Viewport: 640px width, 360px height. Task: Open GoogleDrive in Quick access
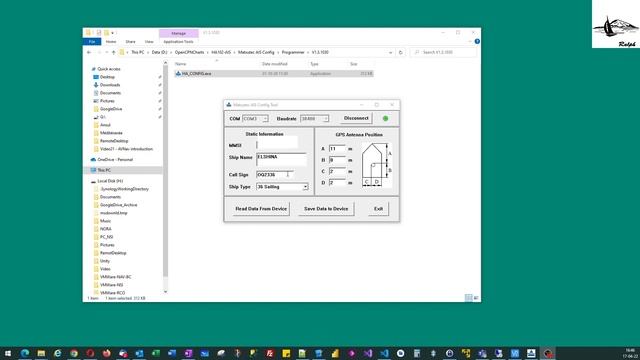point(111,109)
